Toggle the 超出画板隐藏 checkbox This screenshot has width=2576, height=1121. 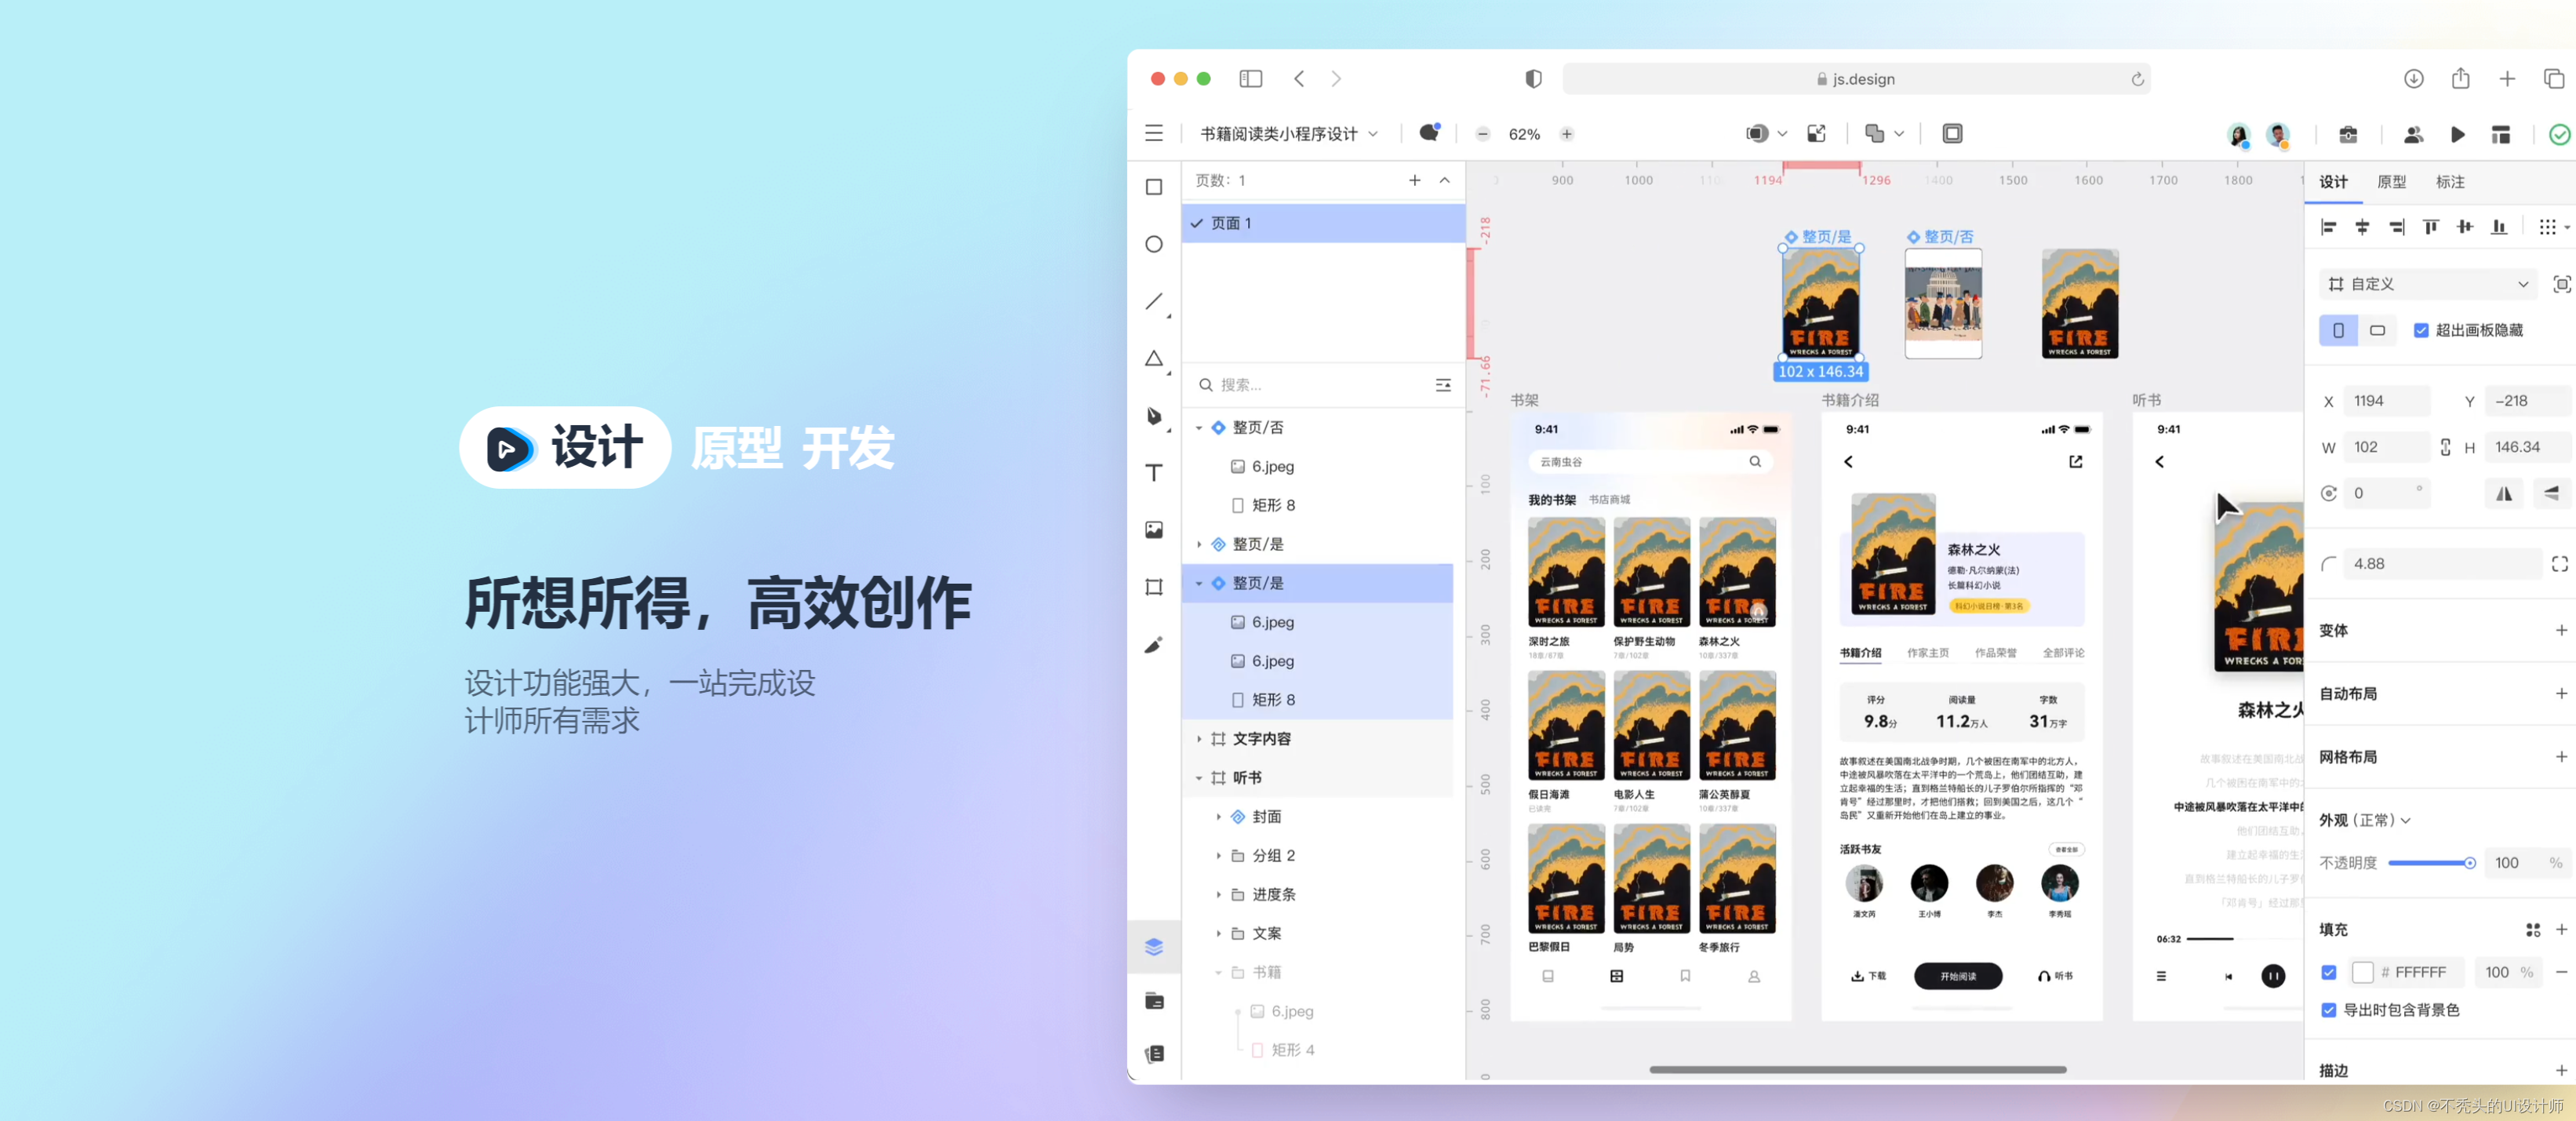pos(2421,330)
